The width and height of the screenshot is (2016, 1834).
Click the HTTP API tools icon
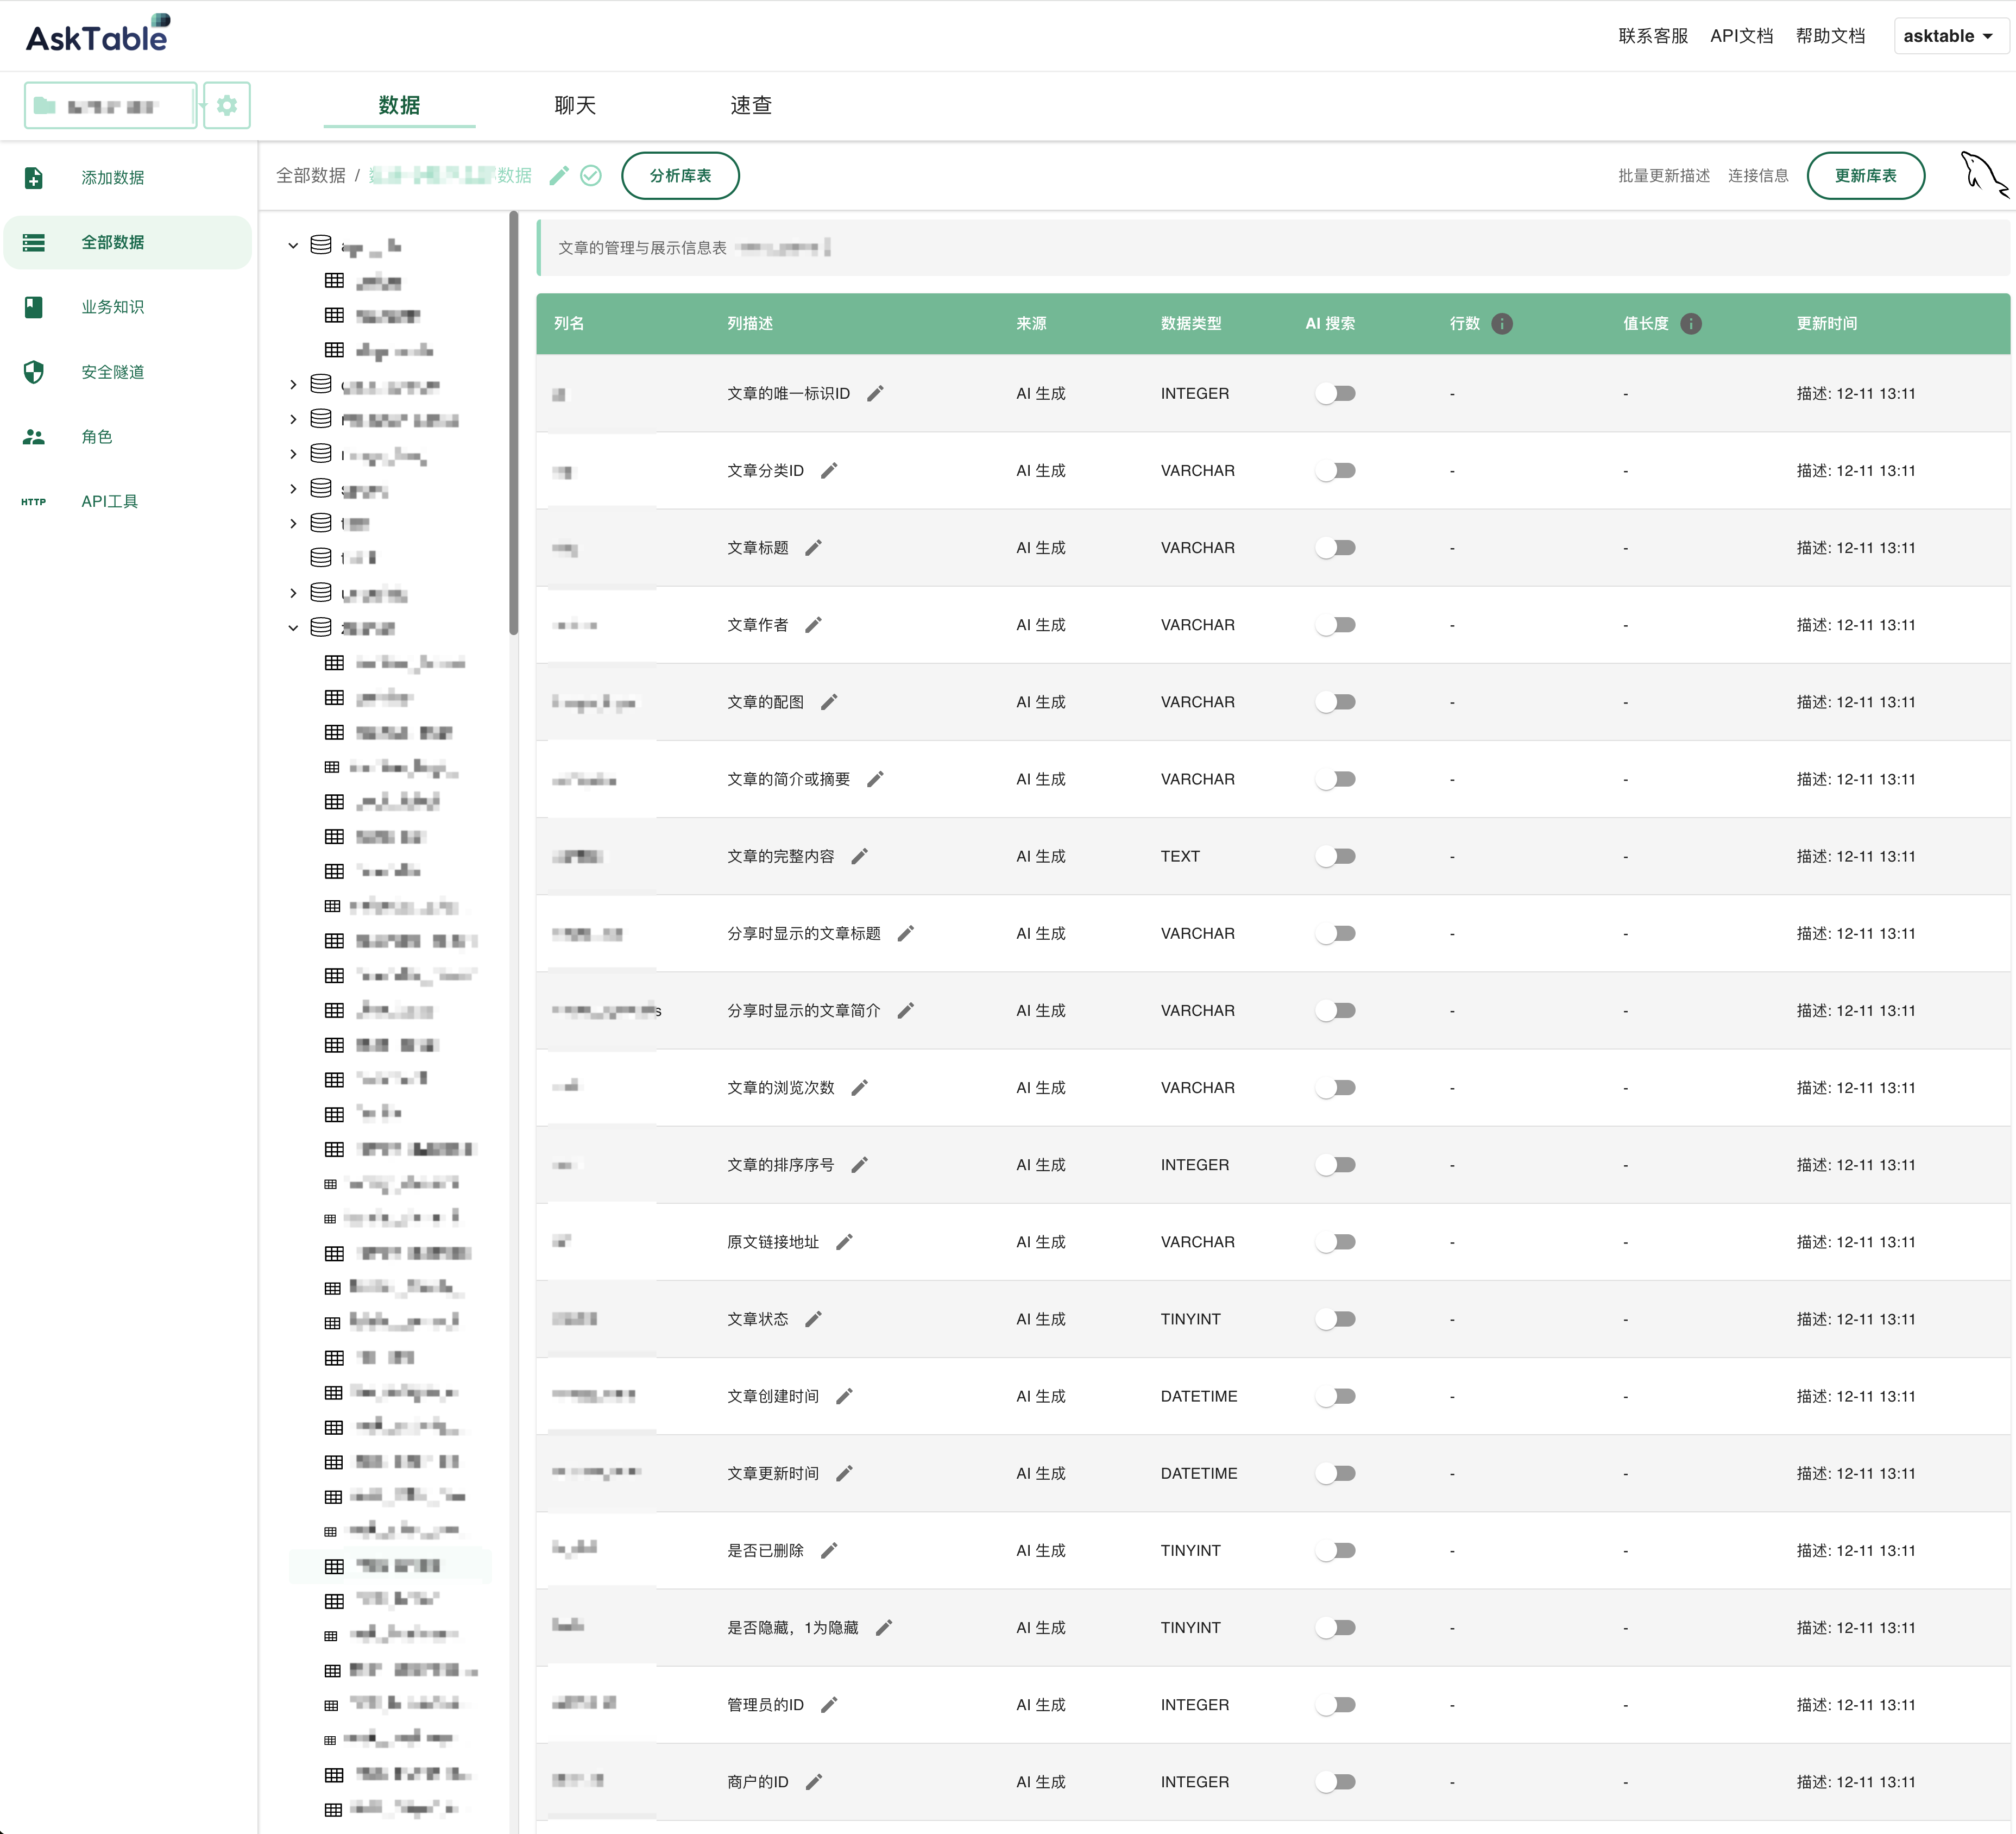click(34, 501)
